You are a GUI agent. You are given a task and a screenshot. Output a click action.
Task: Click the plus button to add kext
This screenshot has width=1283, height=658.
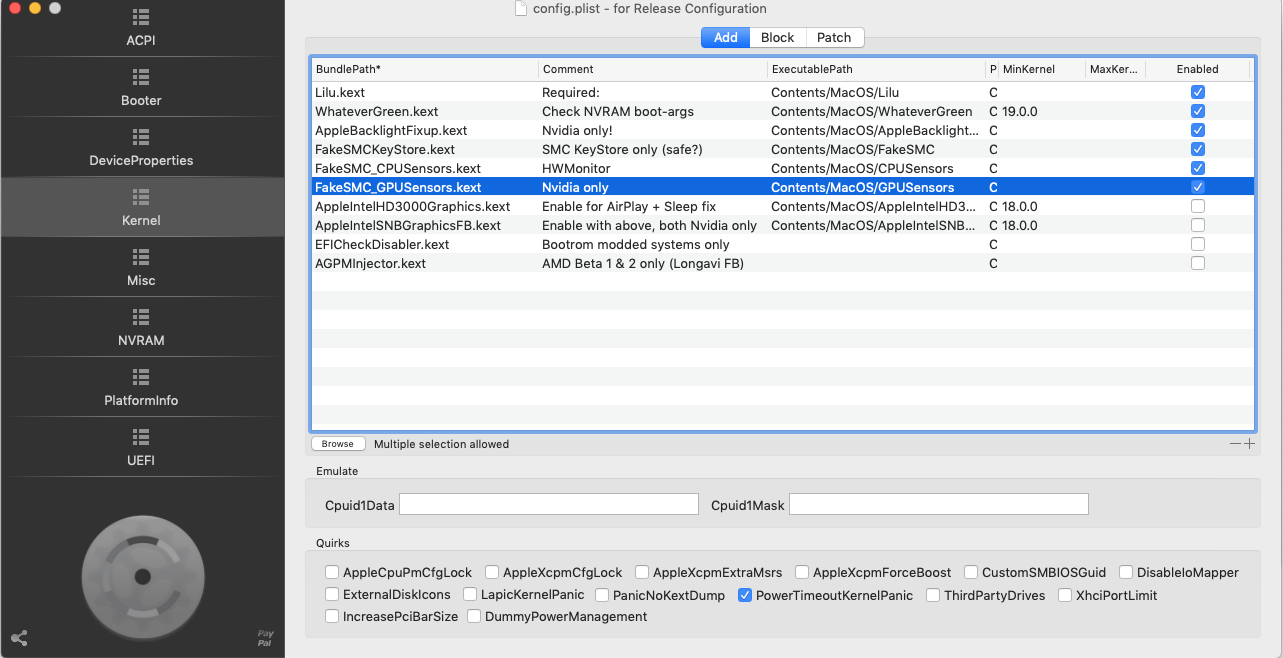(1249, 443)
